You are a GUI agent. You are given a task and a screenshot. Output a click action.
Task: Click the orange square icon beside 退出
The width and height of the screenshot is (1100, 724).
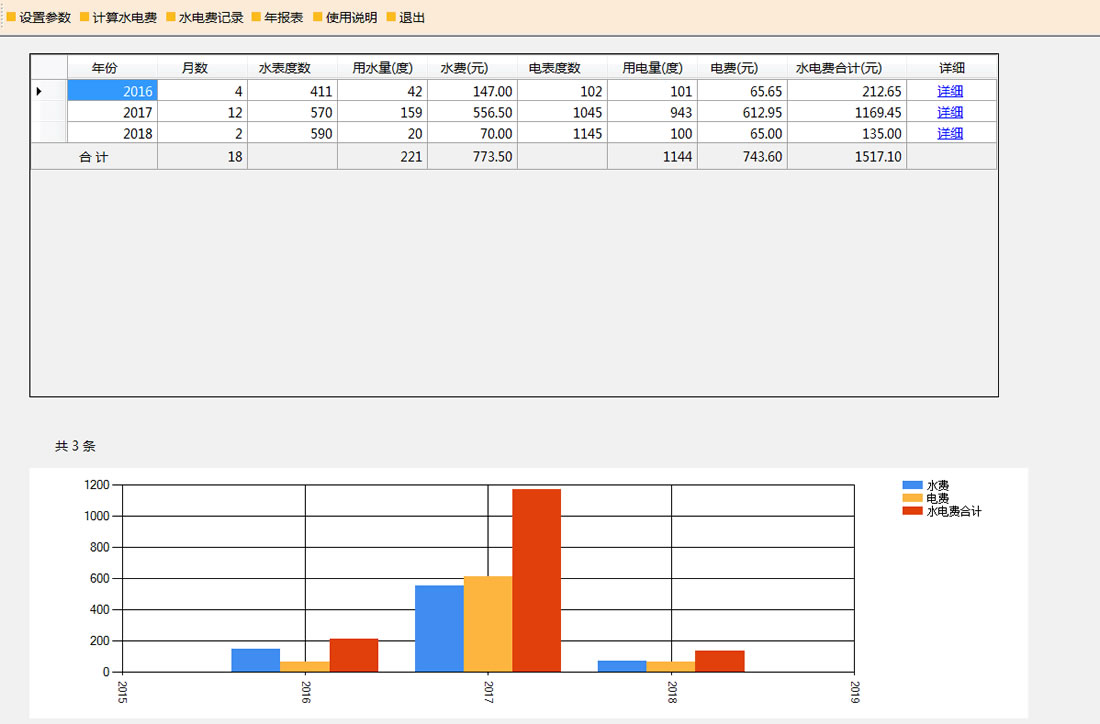(391, 17)
